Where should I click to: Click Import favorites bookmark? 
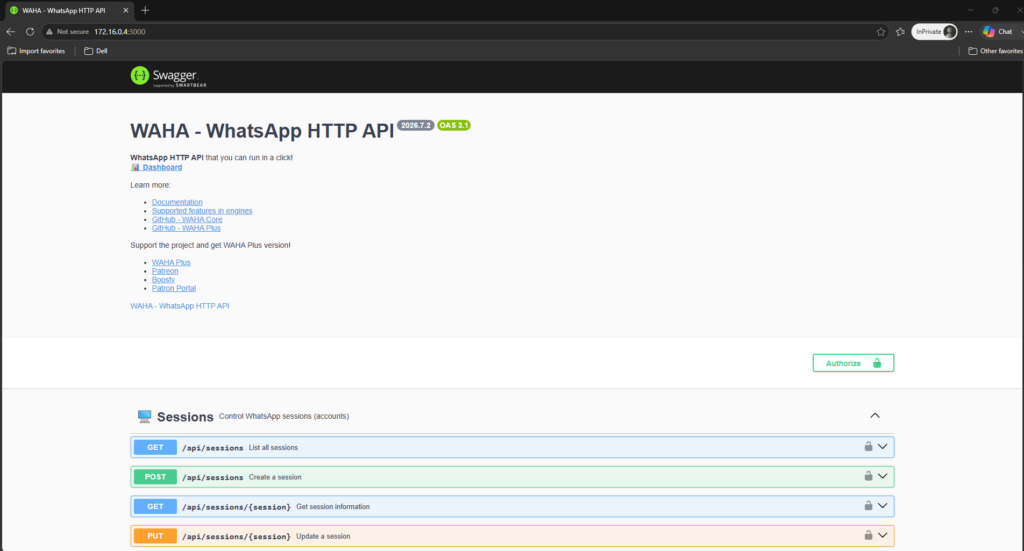click(x=36, y=51)
